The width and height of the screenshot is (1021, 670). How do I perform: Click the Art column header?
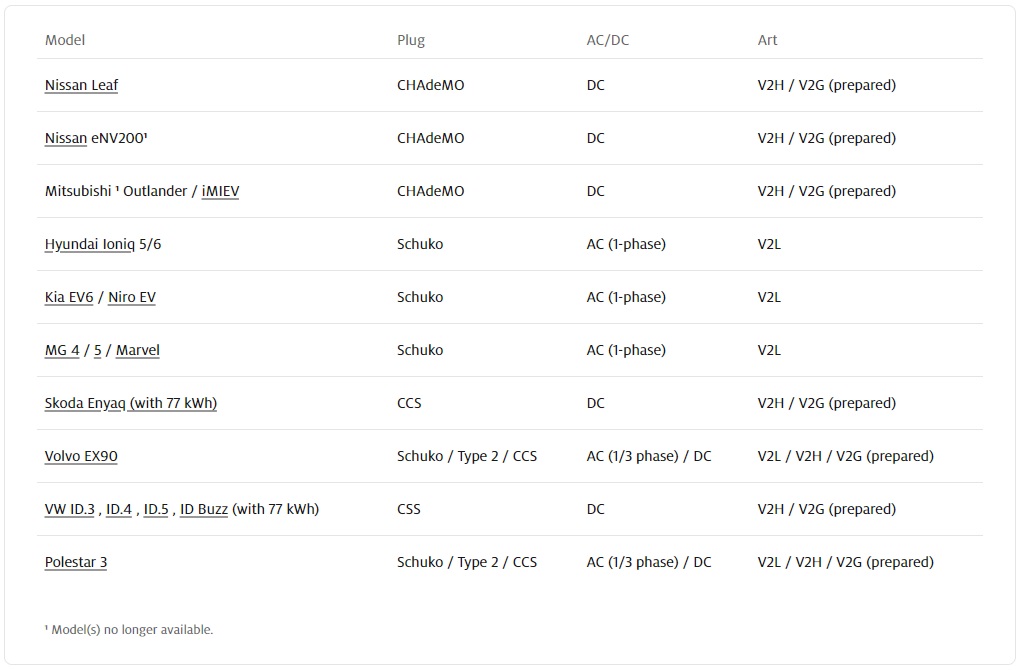pos(767,40)
